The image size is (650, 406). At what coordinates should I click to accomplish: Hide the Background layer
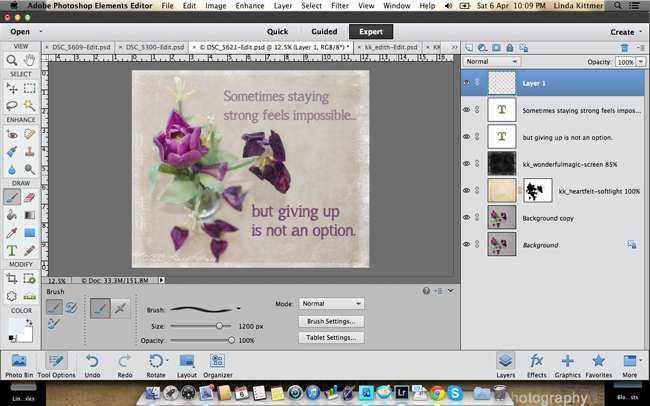pos(466,244)
